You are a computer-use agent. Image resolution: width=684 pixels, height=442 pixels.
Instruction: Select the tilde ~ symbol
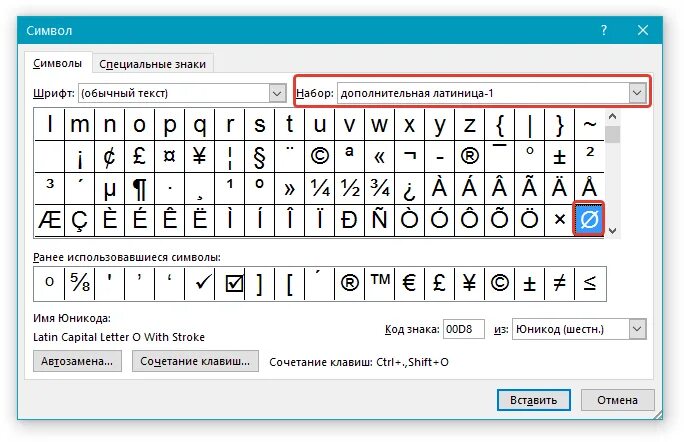click(x=589, y=125)
